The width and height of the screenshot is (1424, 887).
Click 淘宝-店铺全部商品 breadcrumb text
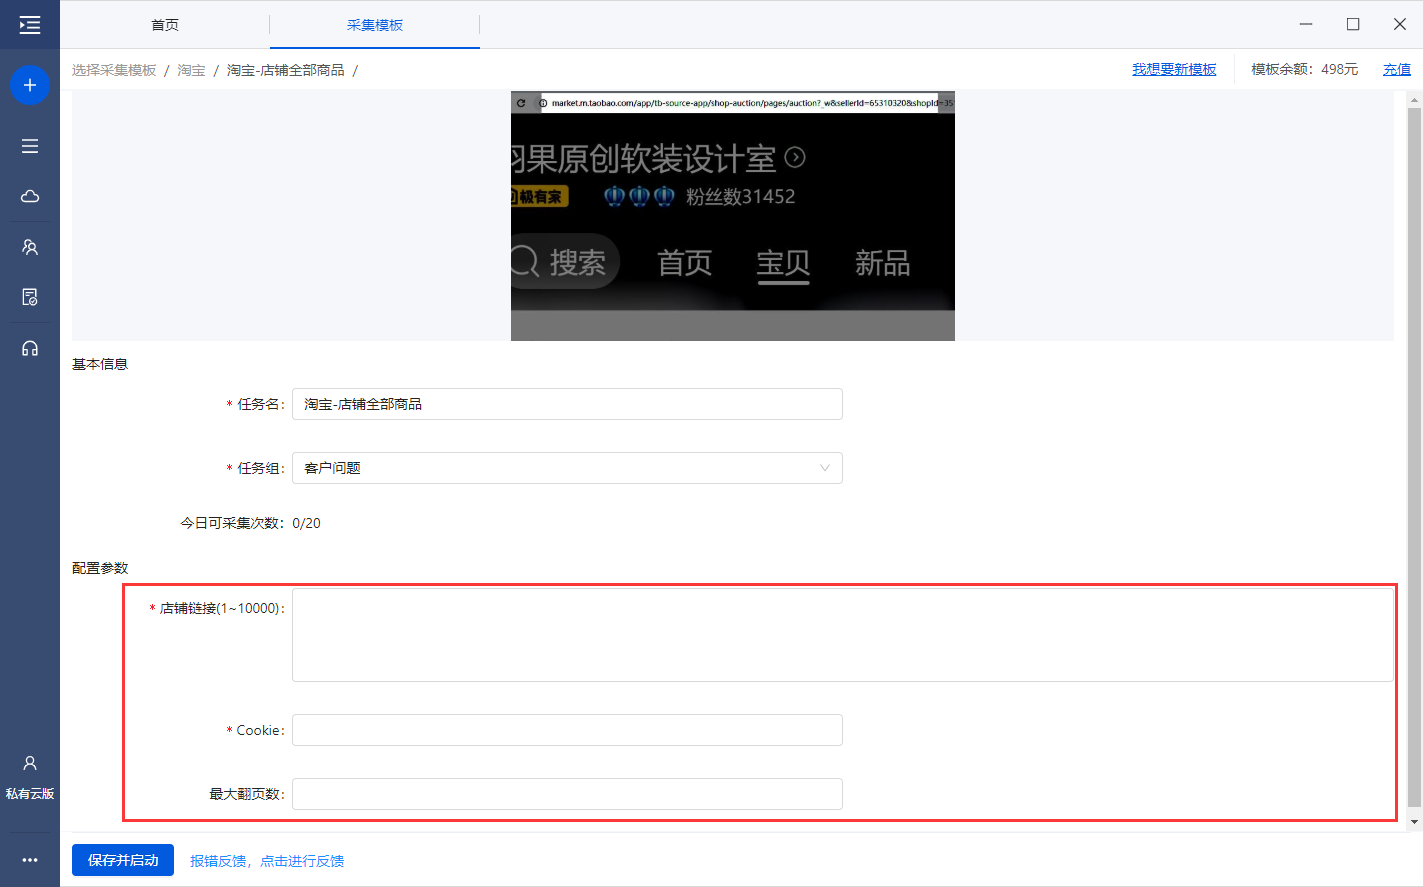[285, 70]
